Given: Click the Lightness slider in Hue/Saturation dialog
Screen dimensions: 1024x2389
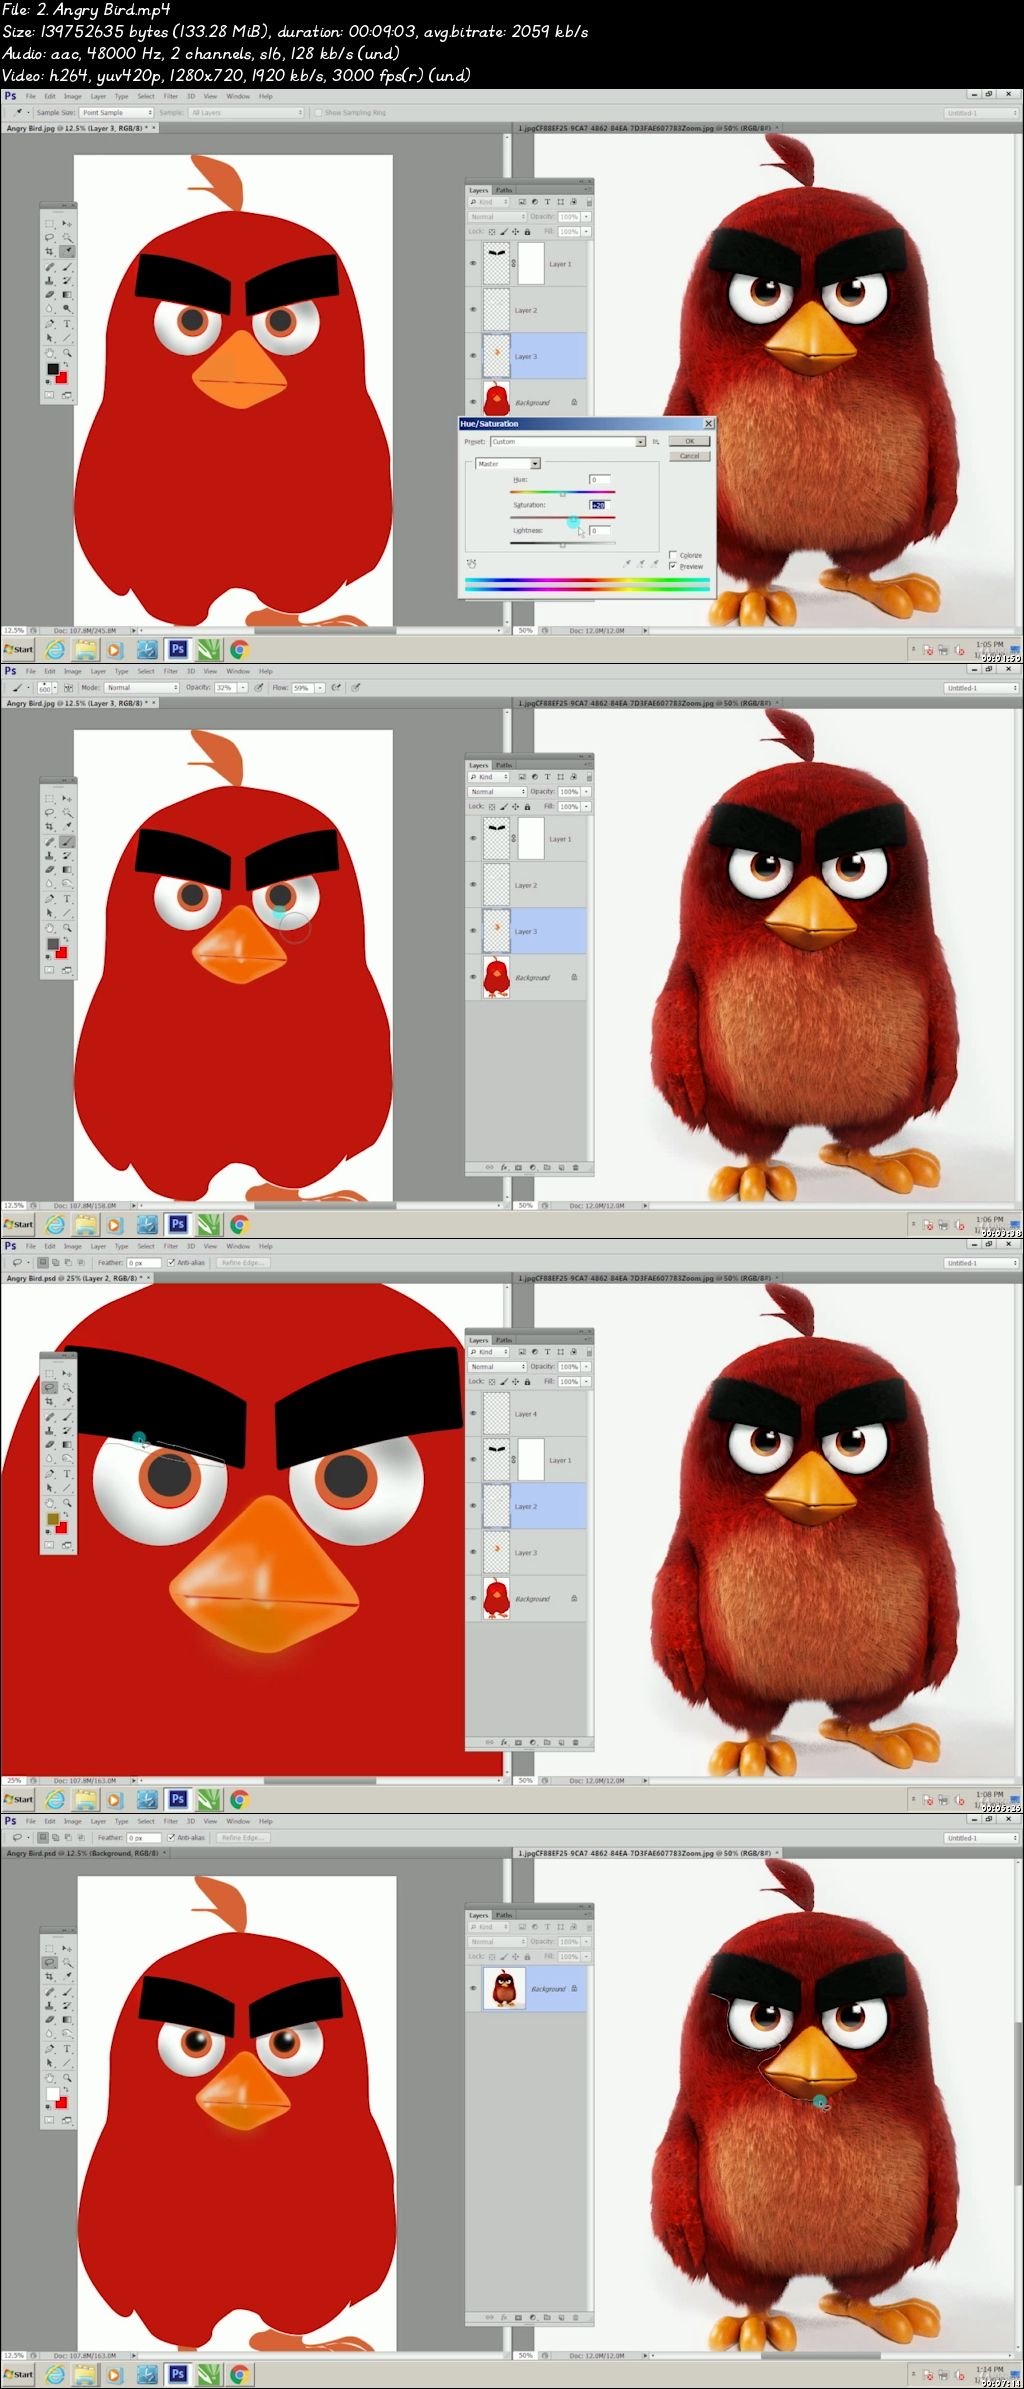Looking at the screenshot, I should click(562, 543).
